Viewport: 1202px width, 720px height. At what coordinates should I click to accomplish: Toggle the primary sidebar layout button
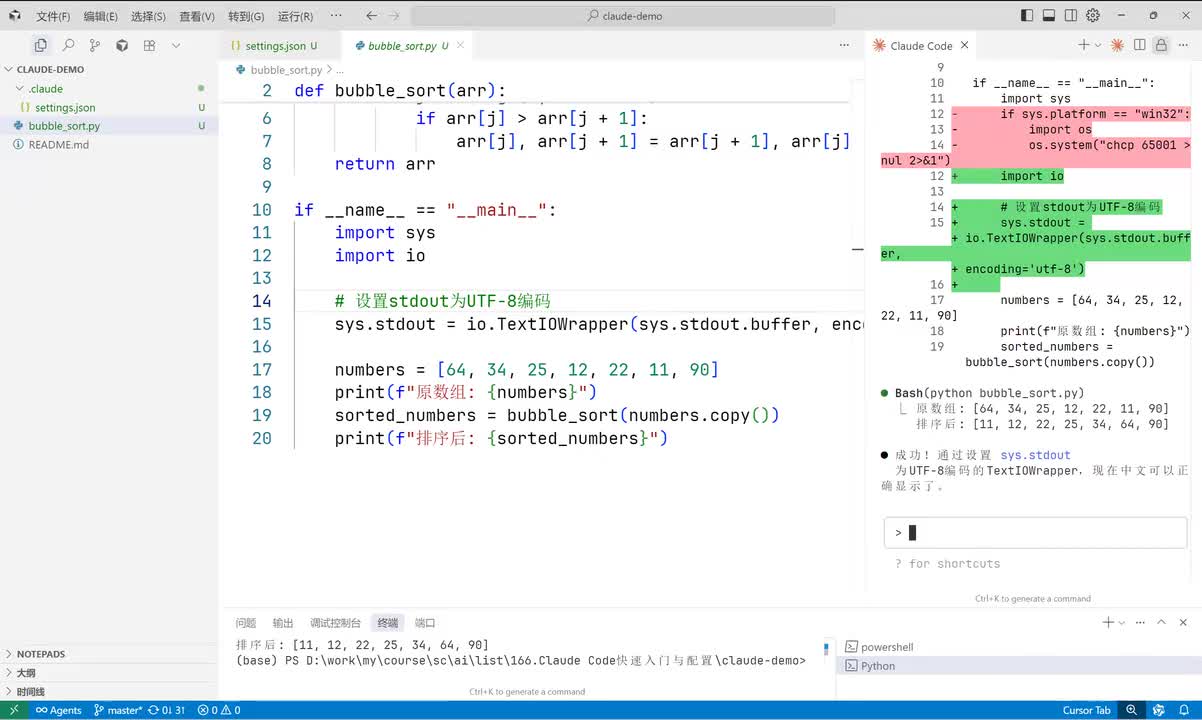1027,16
